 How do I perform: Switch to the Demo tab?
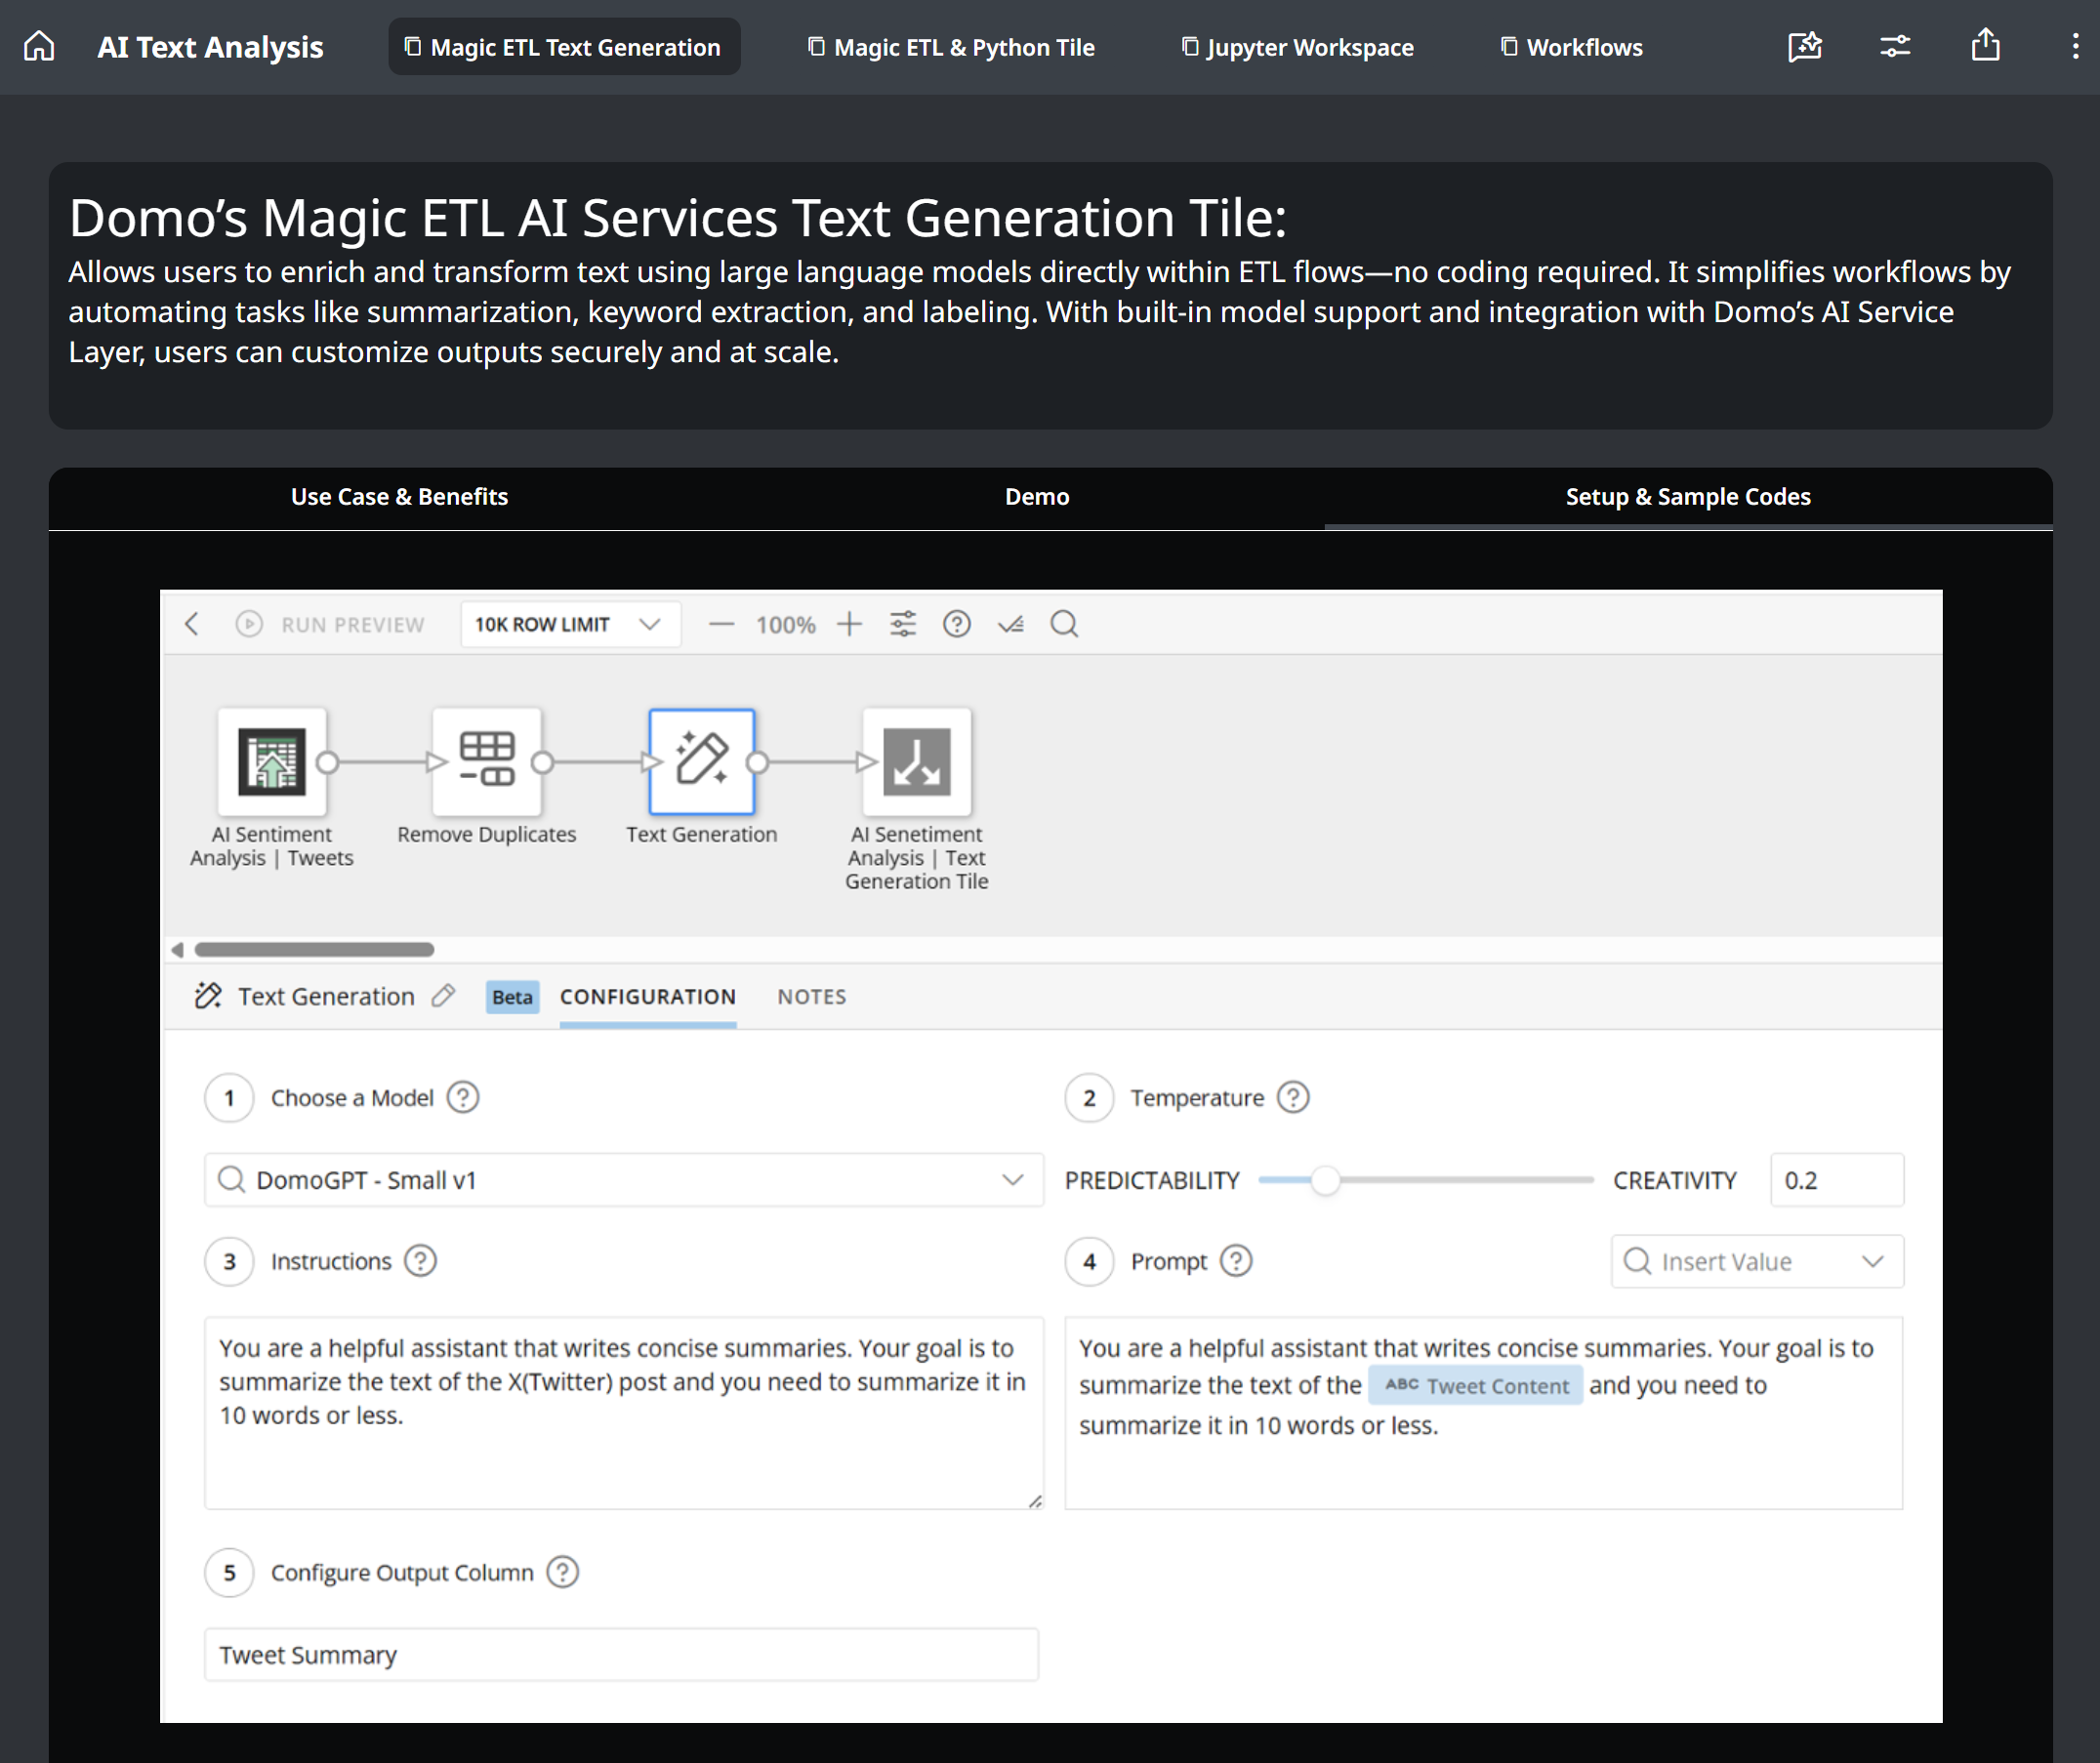click(1037, 497)
